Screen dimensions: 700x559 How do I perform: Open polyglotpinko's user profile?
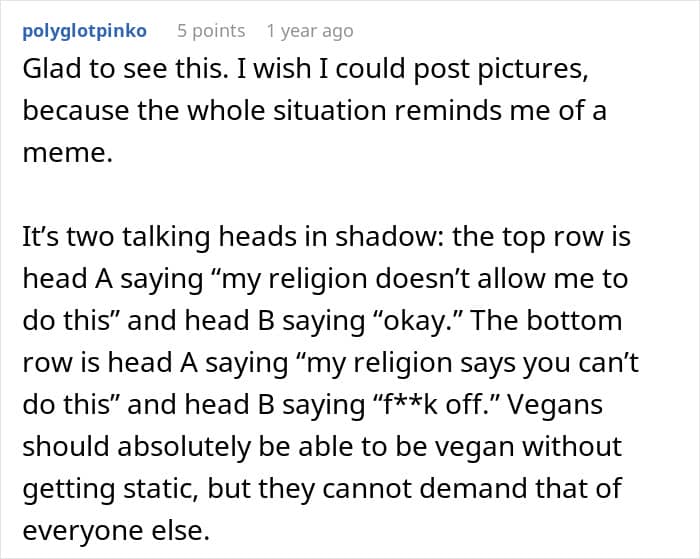pos(84,31)
